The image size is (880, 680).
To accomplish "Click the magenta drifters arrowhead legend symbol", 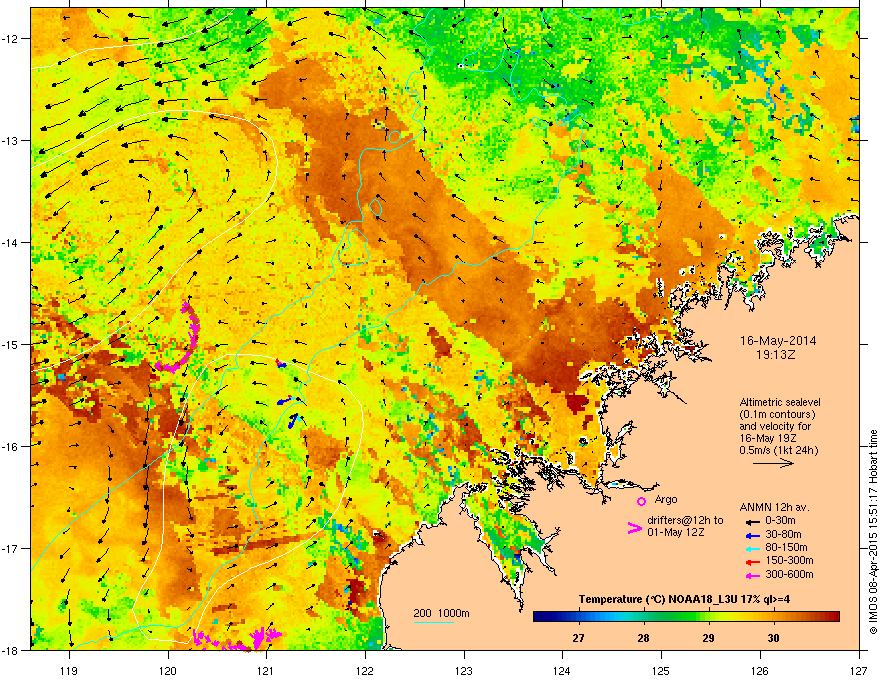I will click(634, 528).
